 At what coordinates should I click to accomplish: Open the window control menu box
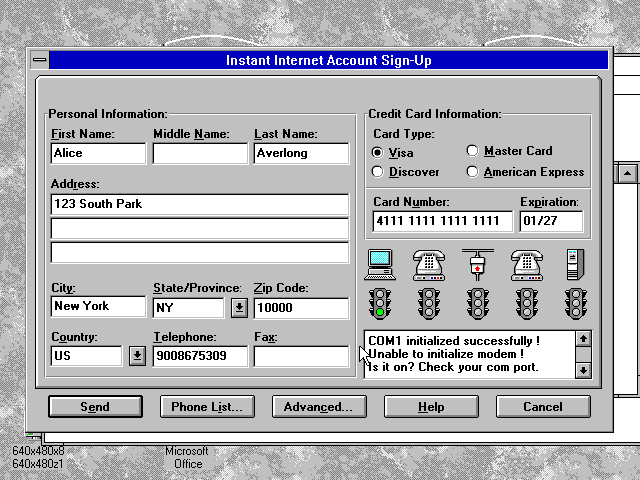point(40,60)
